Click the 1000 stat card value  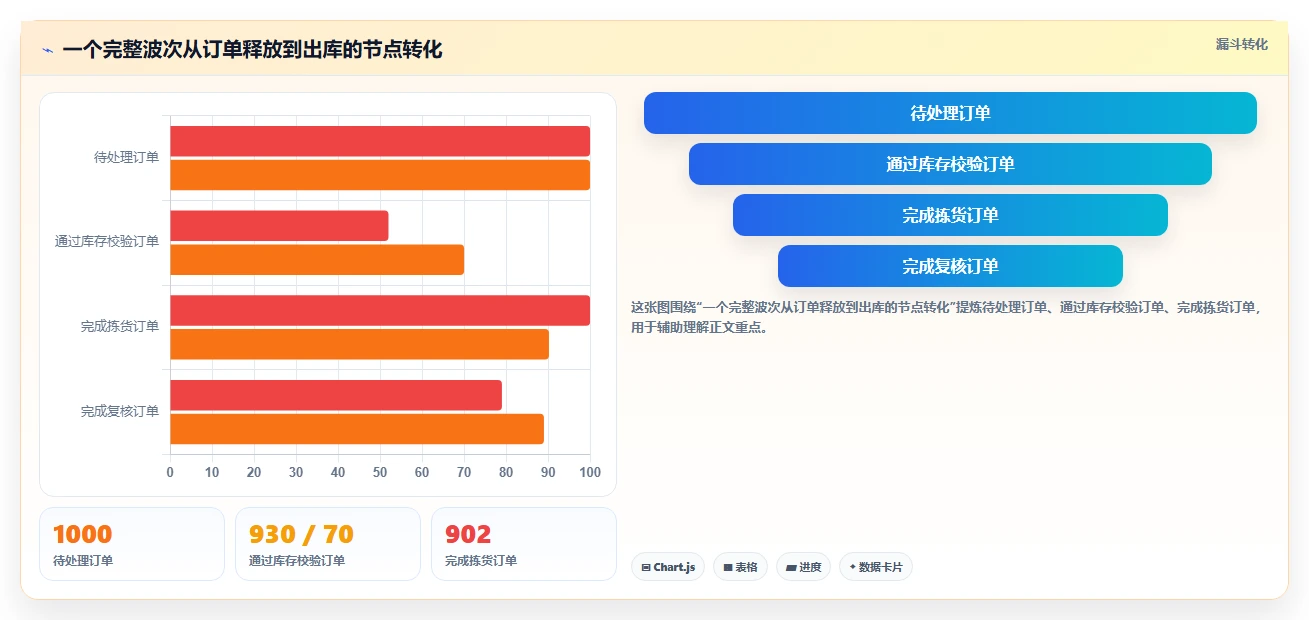click(82, 534)
